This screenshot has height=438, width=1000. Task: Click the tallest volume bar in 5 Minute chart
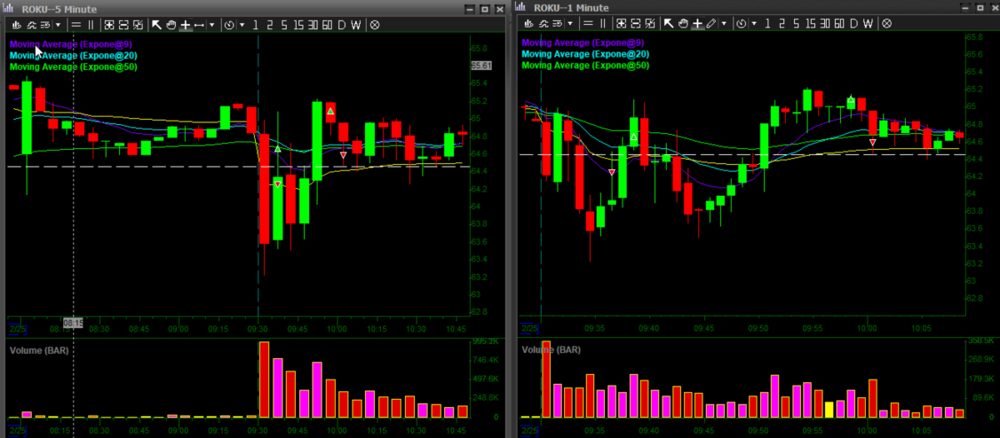coord(264,380)
